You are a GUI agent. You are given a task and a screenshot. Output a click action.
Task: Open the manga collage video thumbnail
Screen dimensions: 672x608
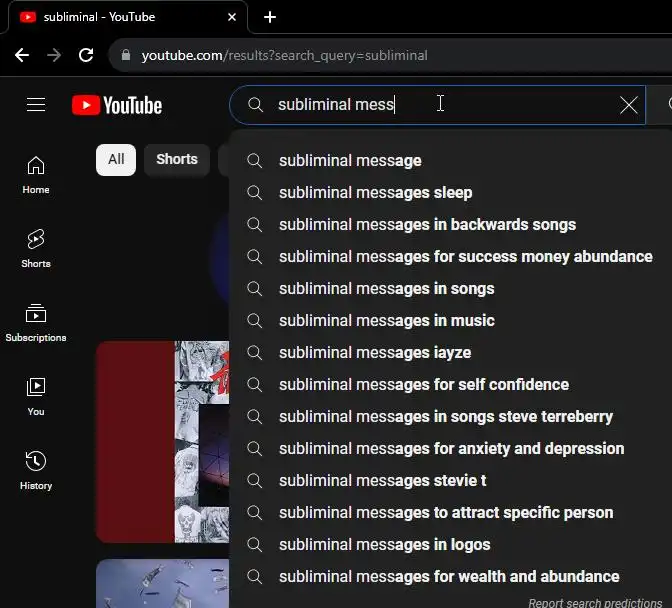tap(163, 442)
